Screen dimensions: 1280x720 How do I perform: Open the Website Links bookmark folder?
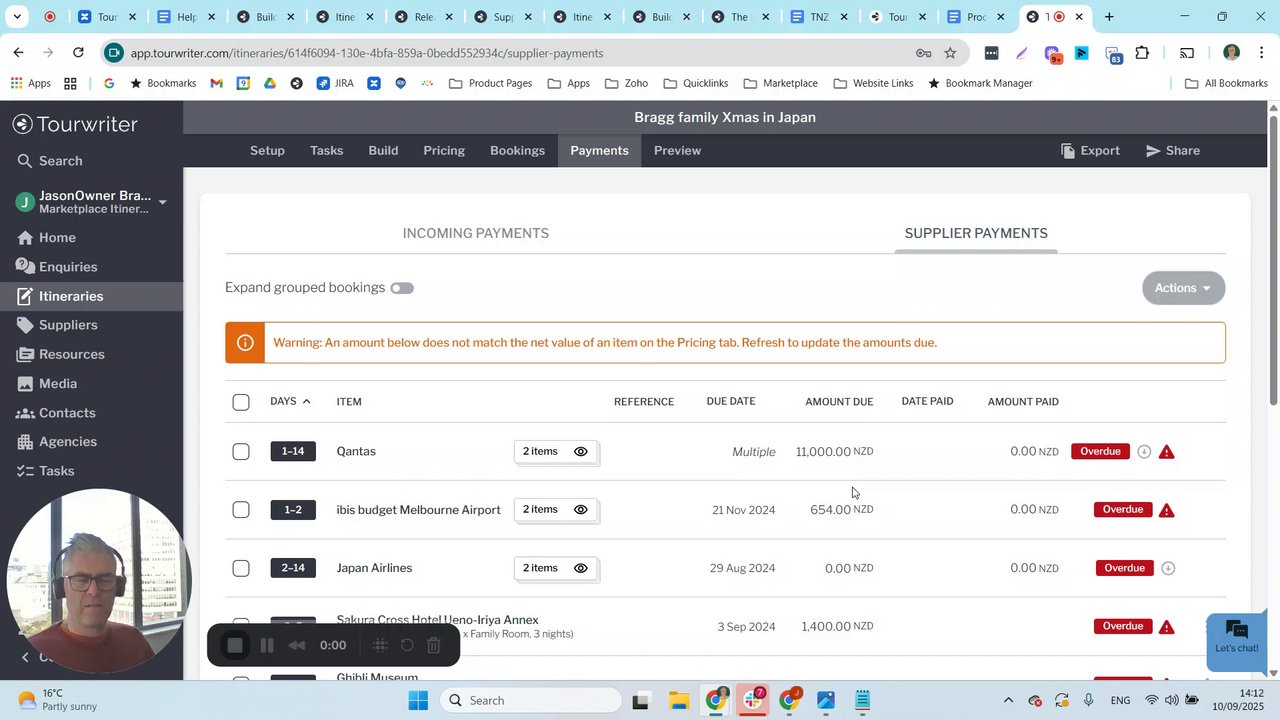(873, 83)
